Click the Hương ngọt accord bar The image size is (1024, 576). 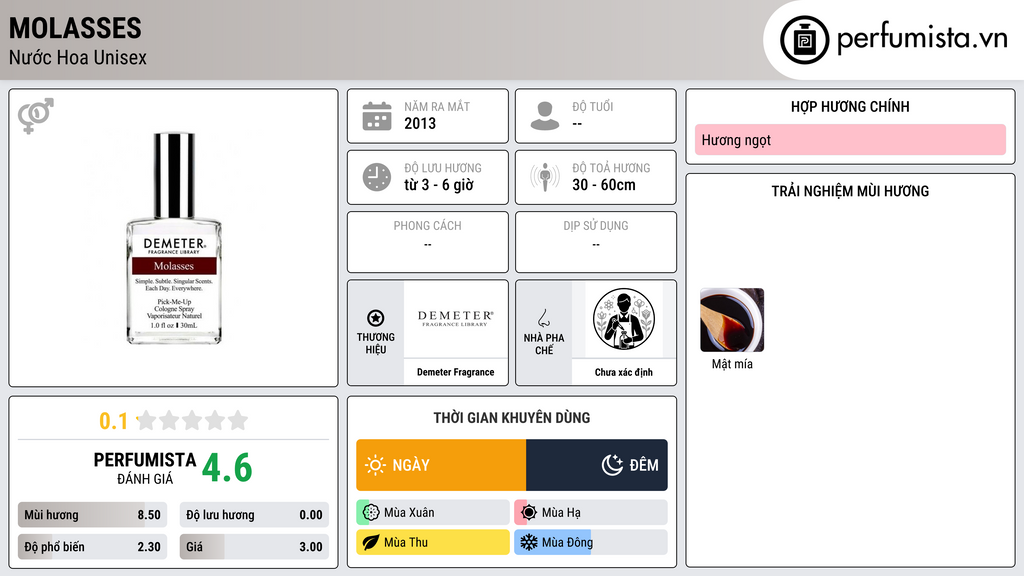tap(850, 140)
